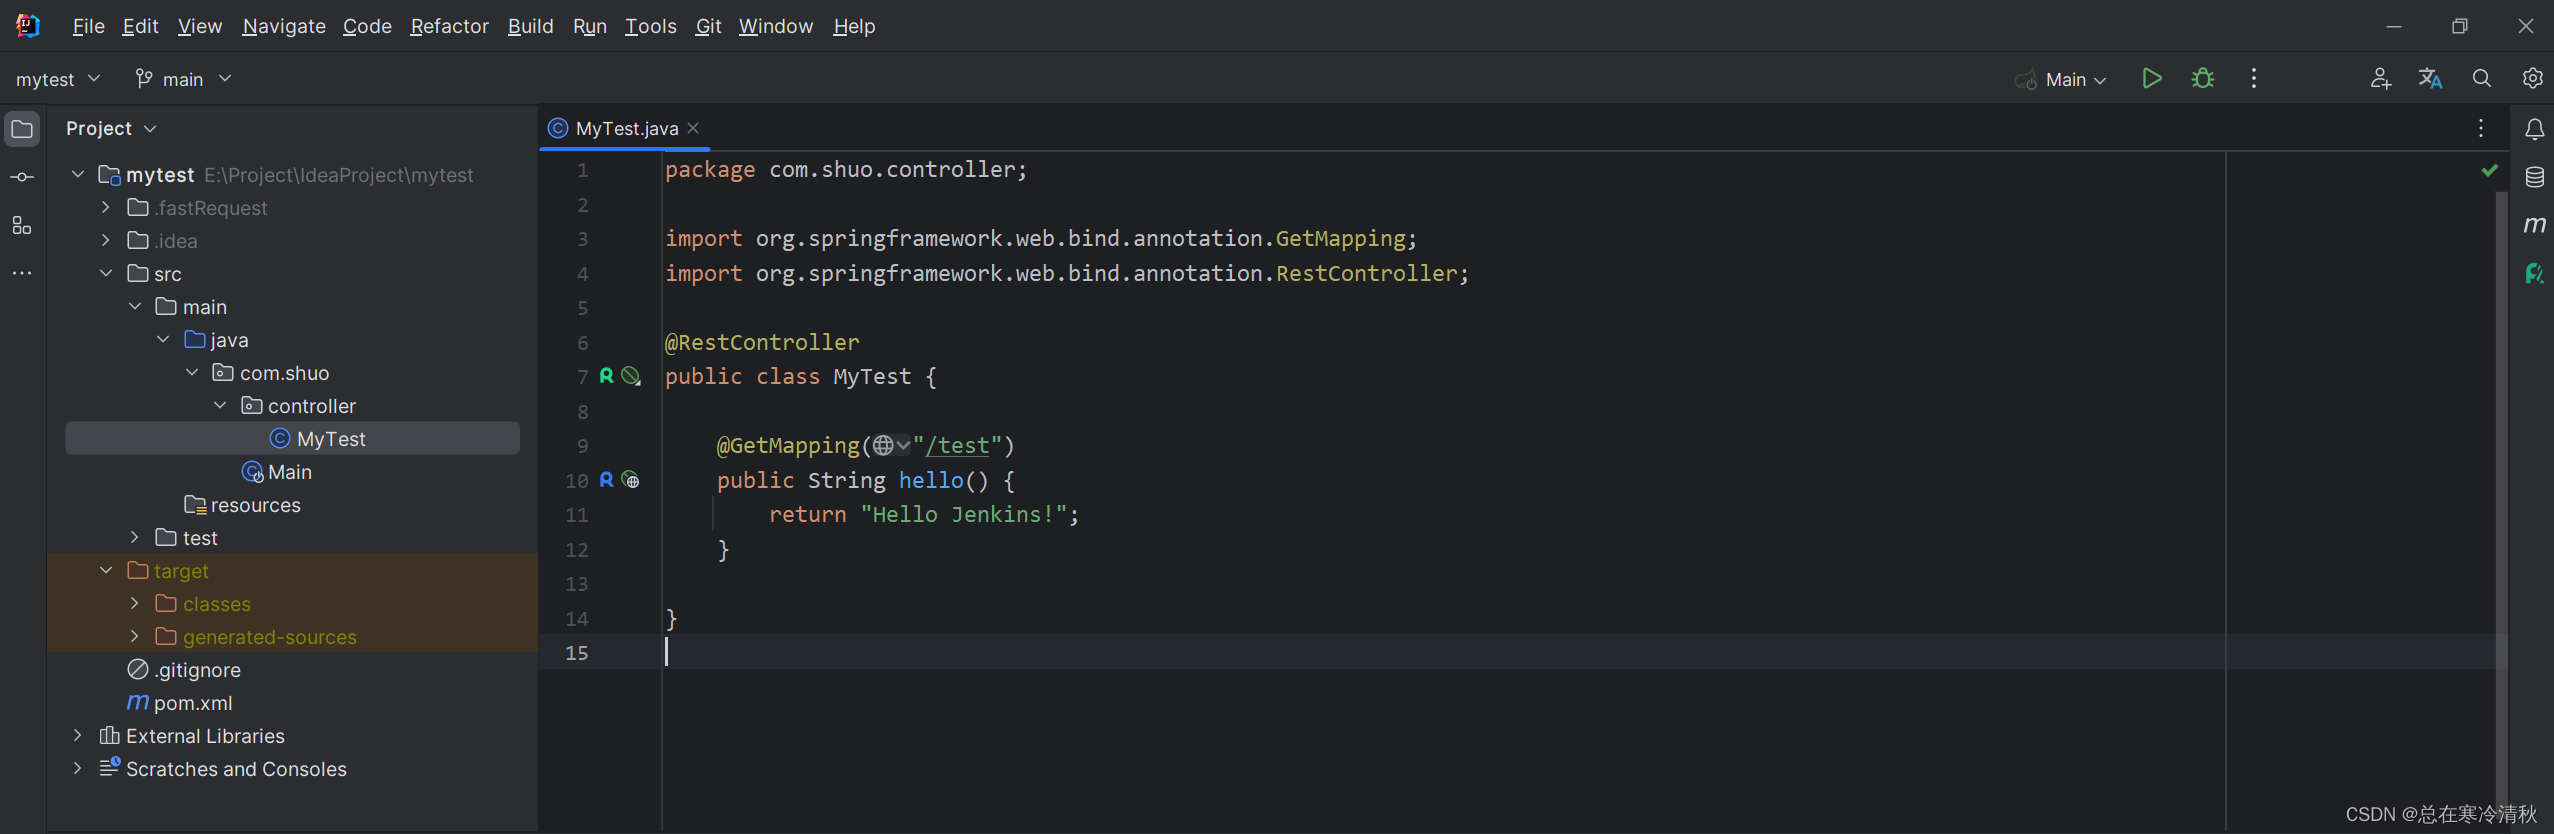Click line number 15 in gutter
This screenshot has width=2554, height=834.
click(577, 652)
